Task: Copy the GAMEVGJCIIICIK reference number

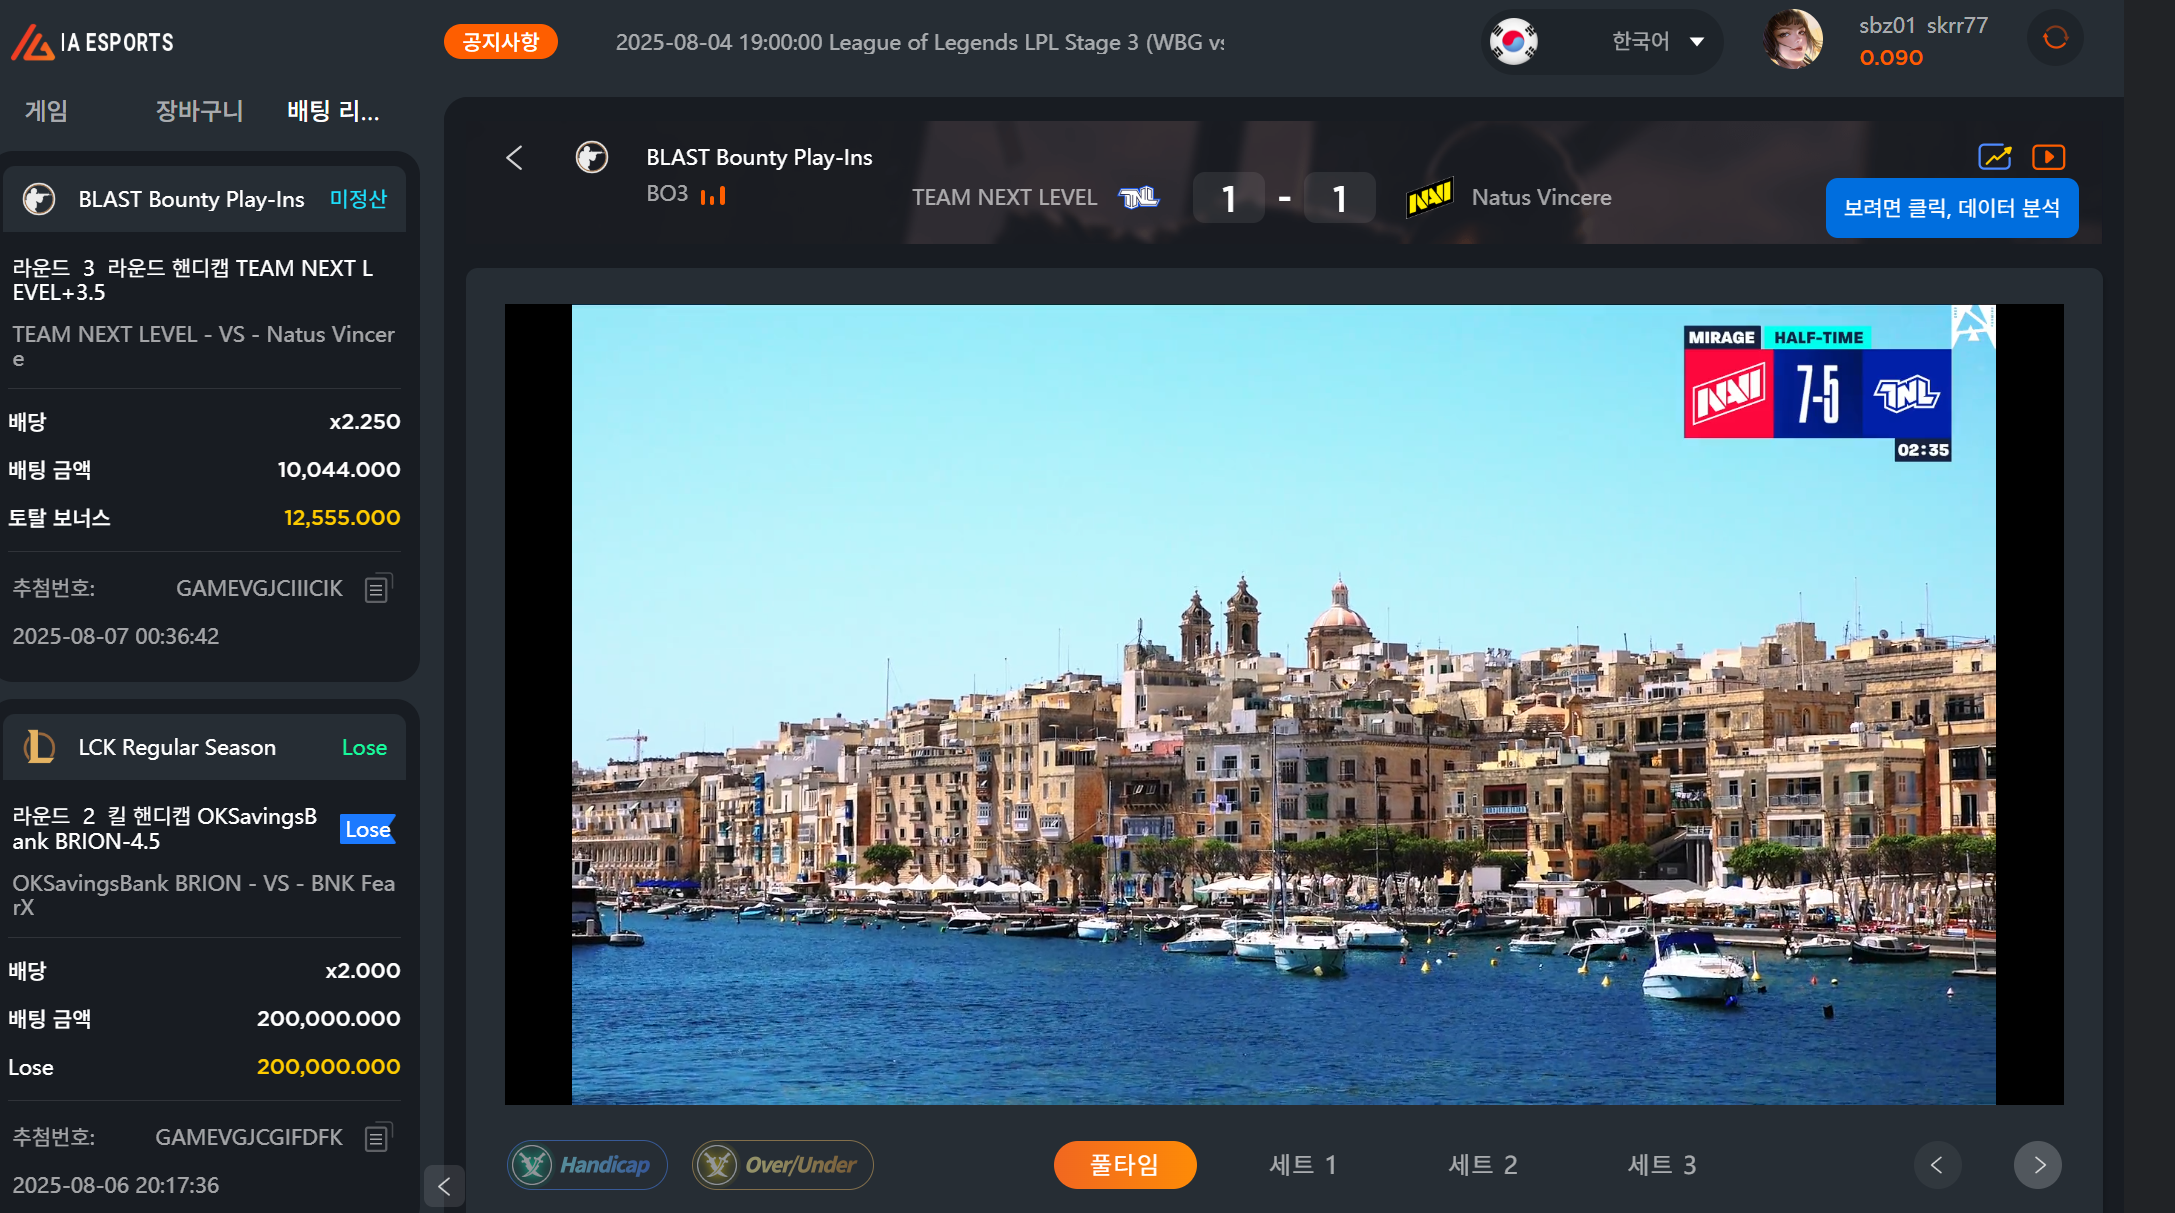Action: click(x=377, y=589)
